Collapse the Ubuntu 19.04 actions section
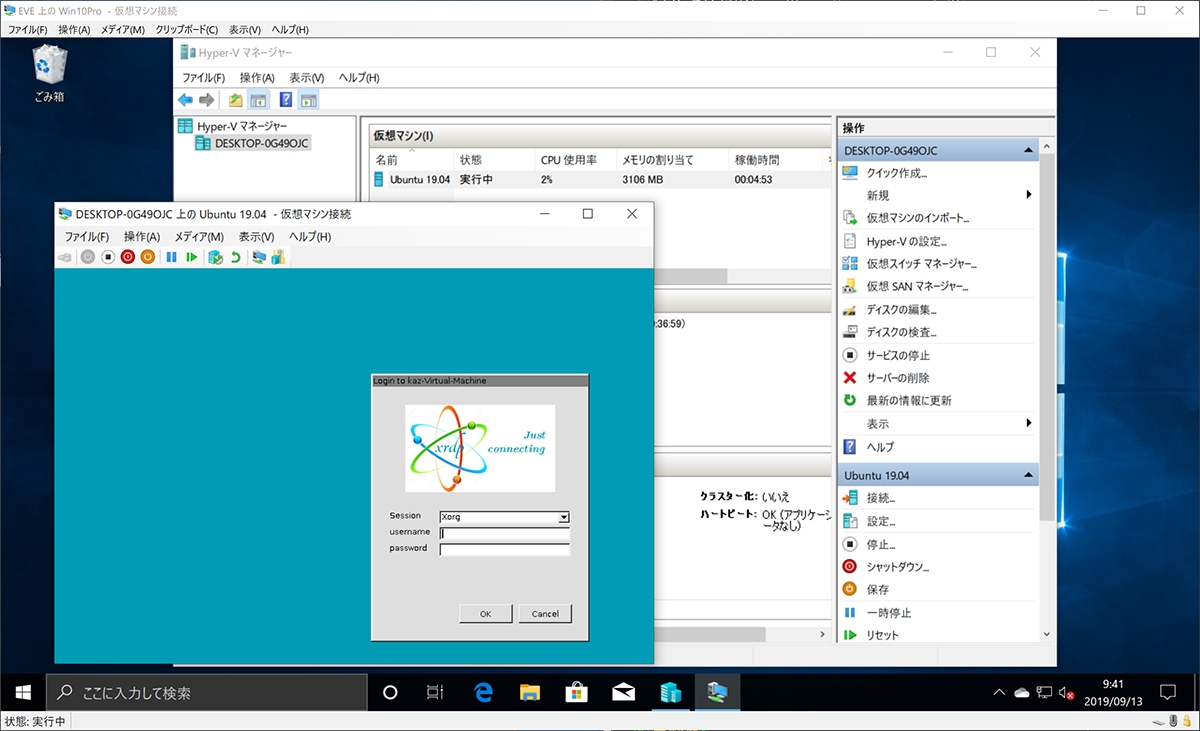This screenshot has height=731, width=1200. tap(1027, 475)
